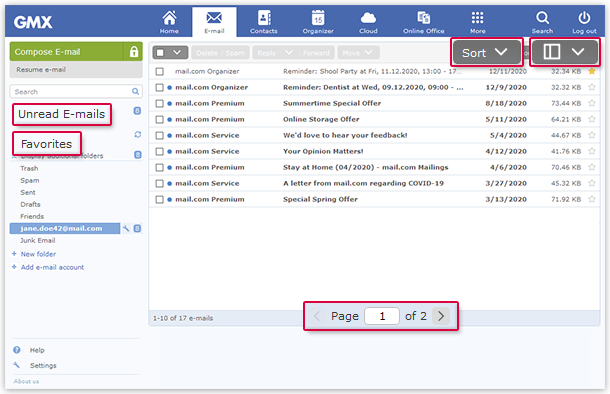The height and width of the screenshot is (394, 610).
Task: Click the refresh arrows icon beside Favorites
Action: pyautogui.click(x=138, y=134)
